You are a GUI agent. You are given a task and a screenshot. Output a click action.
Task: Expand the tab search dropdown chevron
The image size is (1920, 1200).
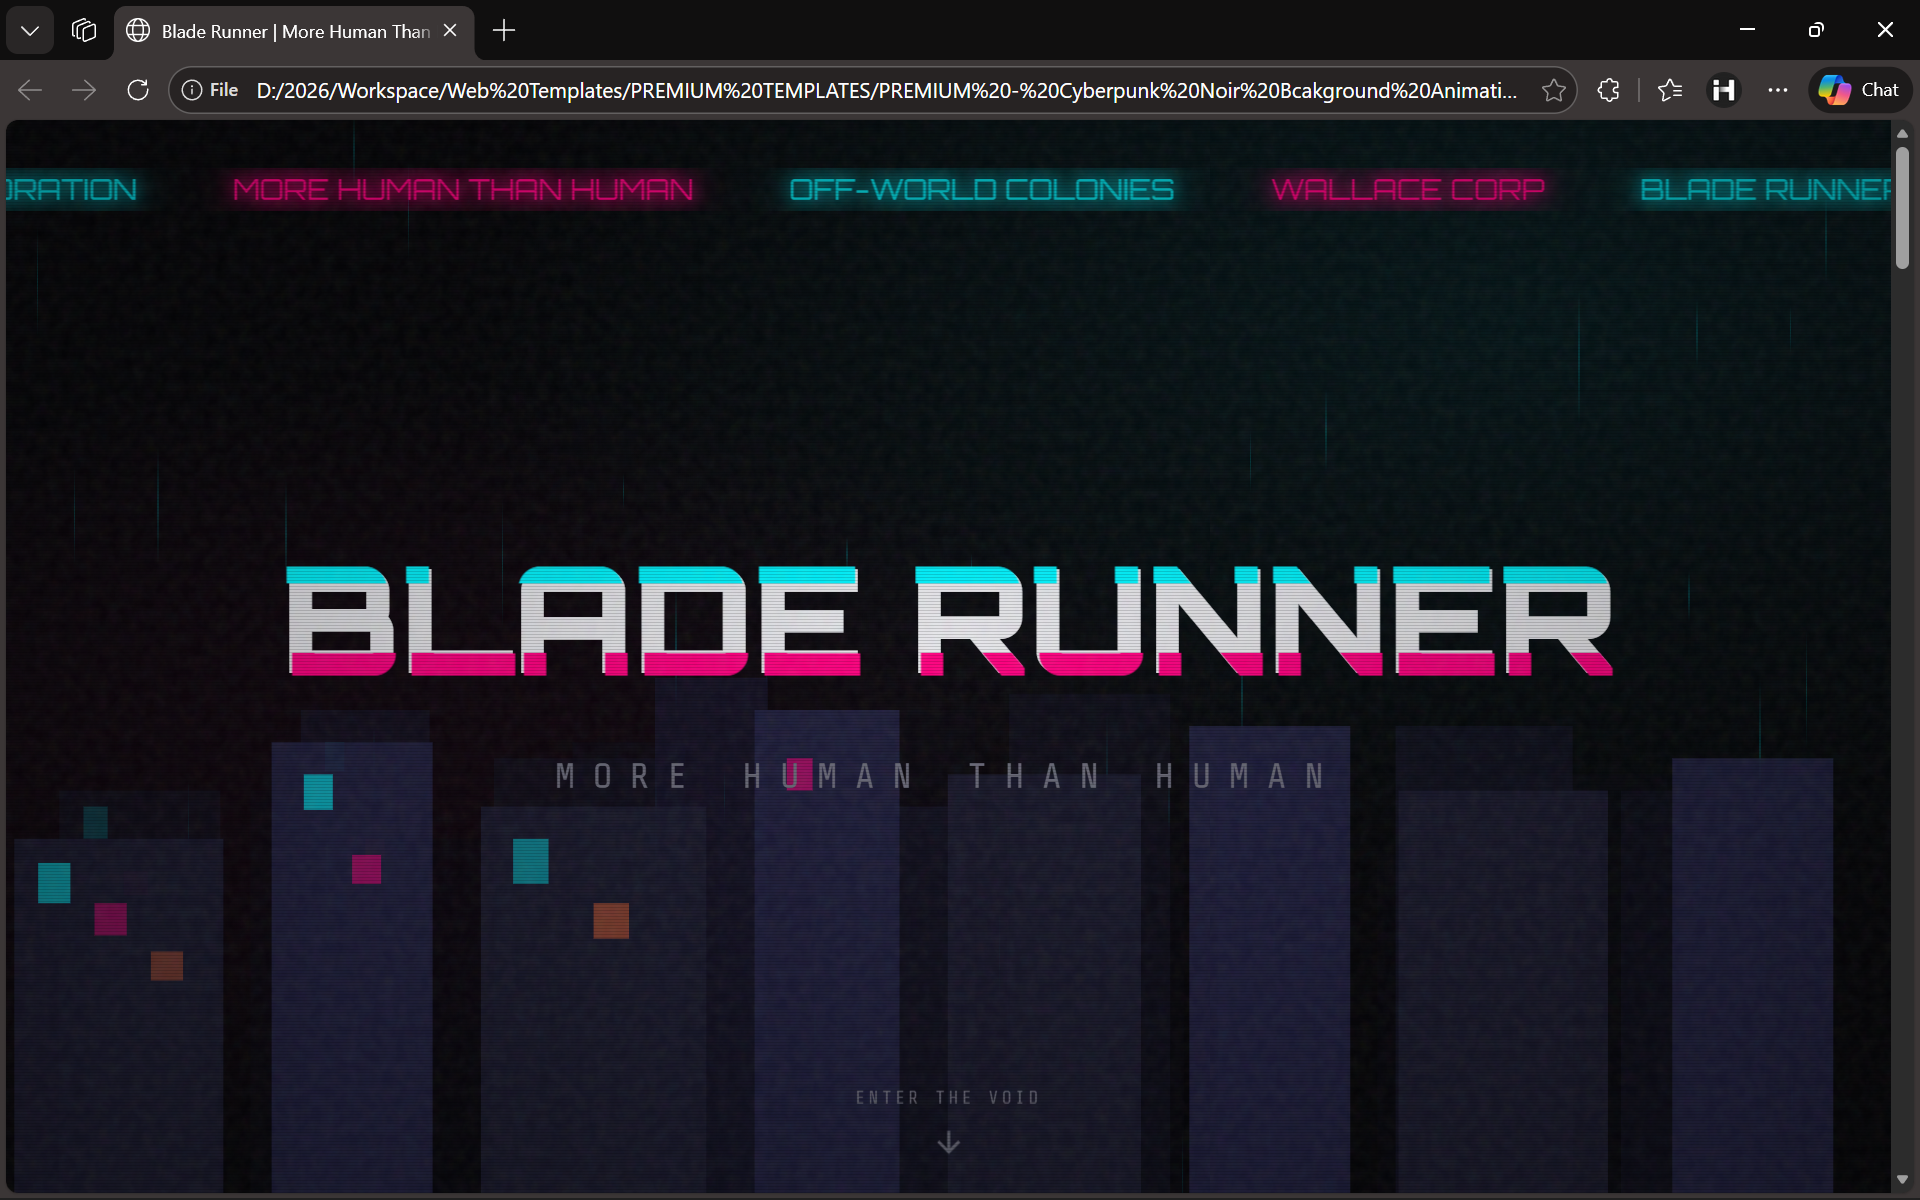pyautogui.click(x=30, y=30)
